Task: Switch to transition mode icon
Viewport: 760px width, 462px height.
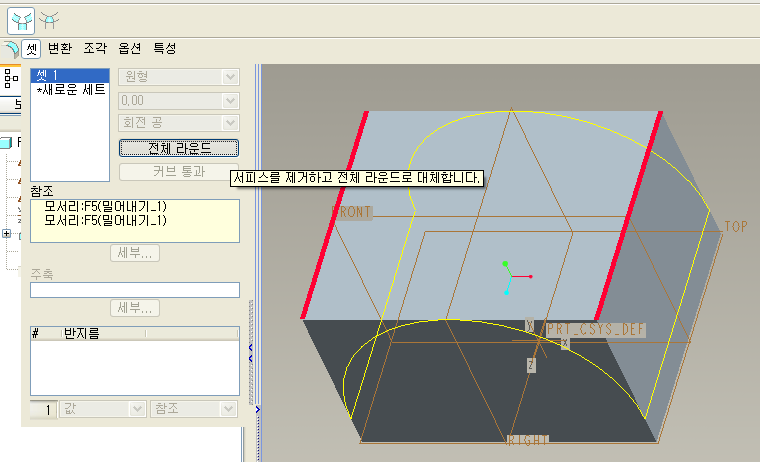Action: (49, 19)
